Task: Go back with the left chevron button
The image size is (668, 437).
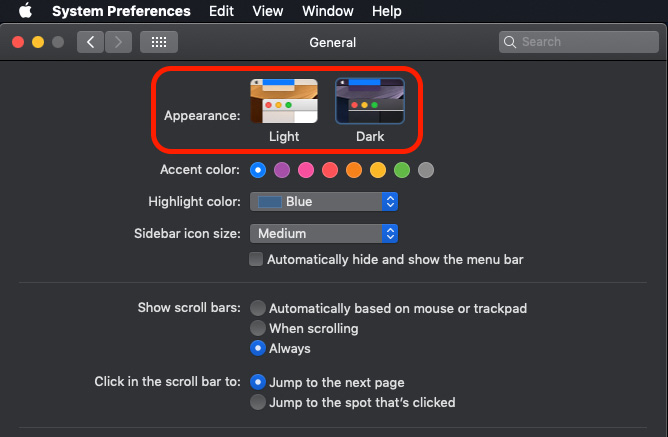Action: [90, 42]
